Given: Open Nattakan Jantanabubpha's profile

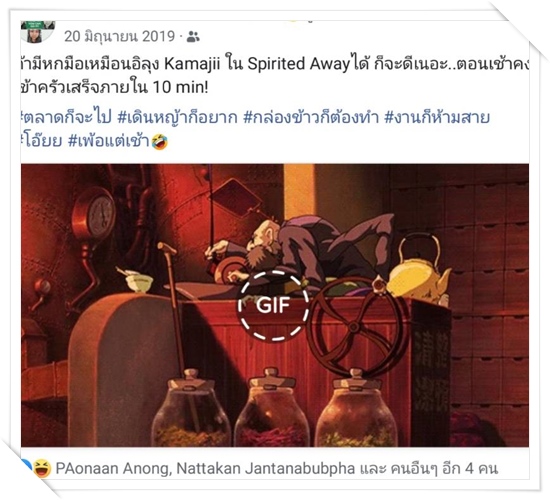Looking at the screenshot, I should [266, 468].
